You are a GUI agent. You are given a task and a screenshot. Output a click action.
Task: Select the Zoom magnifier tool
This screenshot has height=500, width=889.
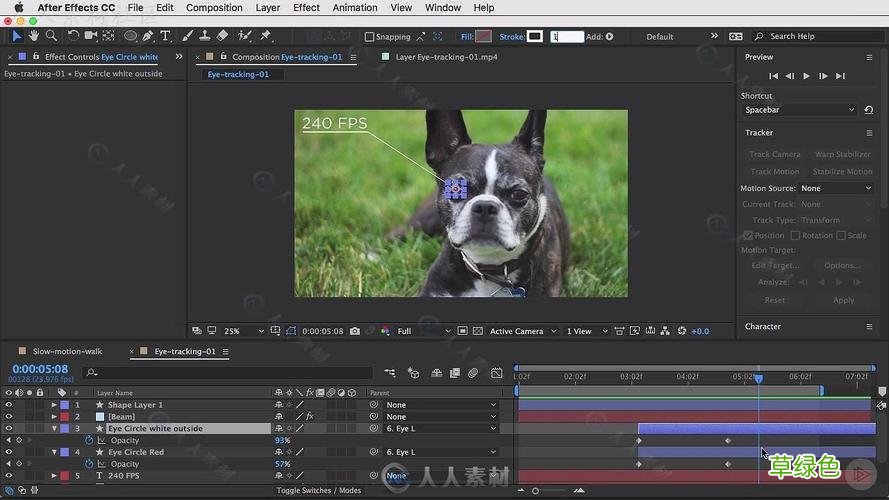coord(51,36)
